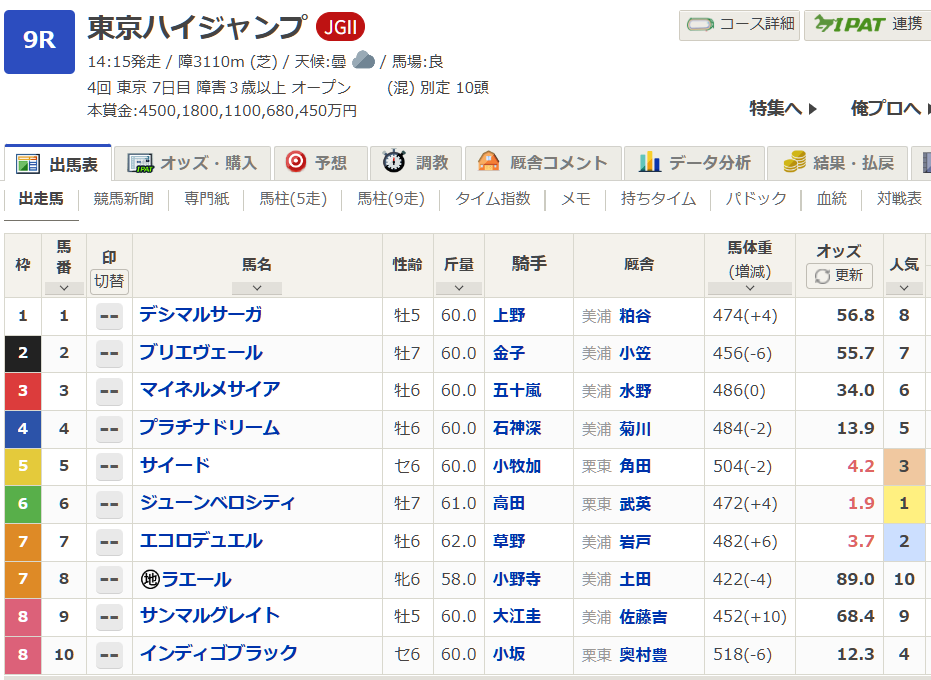The image size is (931, 680).
Task: Open horse link エコロデュエル
Action: (201, 541)
